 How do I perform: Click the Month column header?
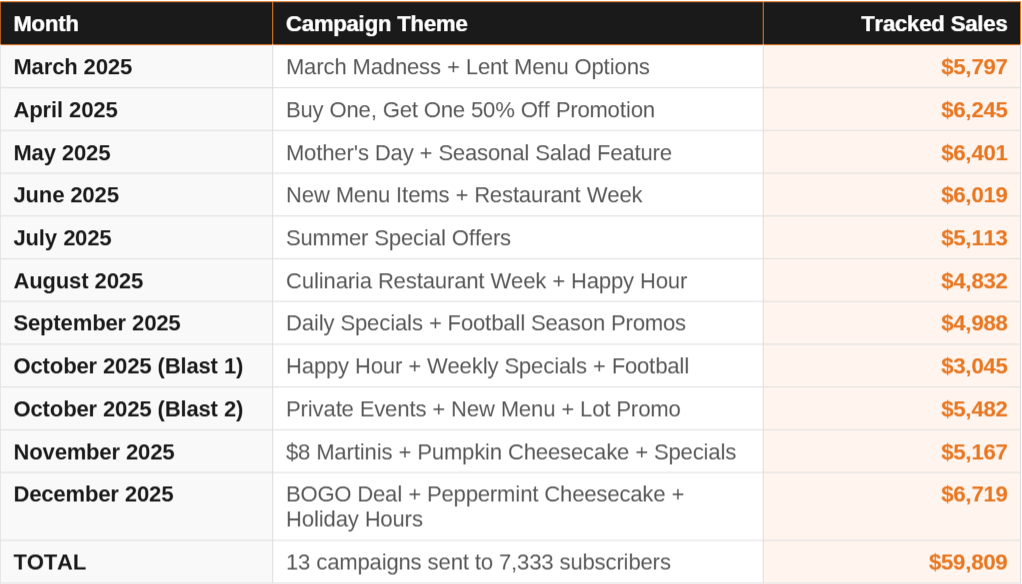point(46,24)
